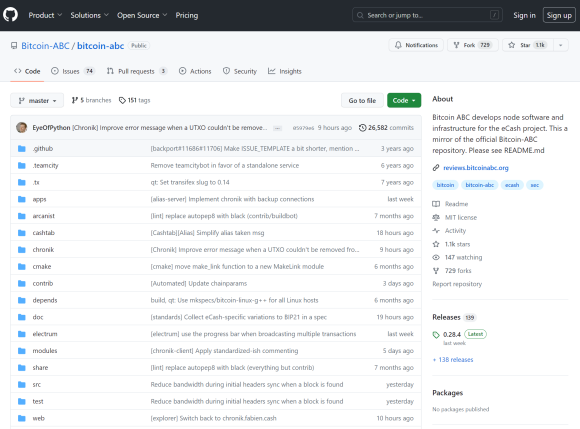Open the web folder icon

pyautogui.click(x=22, y=418)
